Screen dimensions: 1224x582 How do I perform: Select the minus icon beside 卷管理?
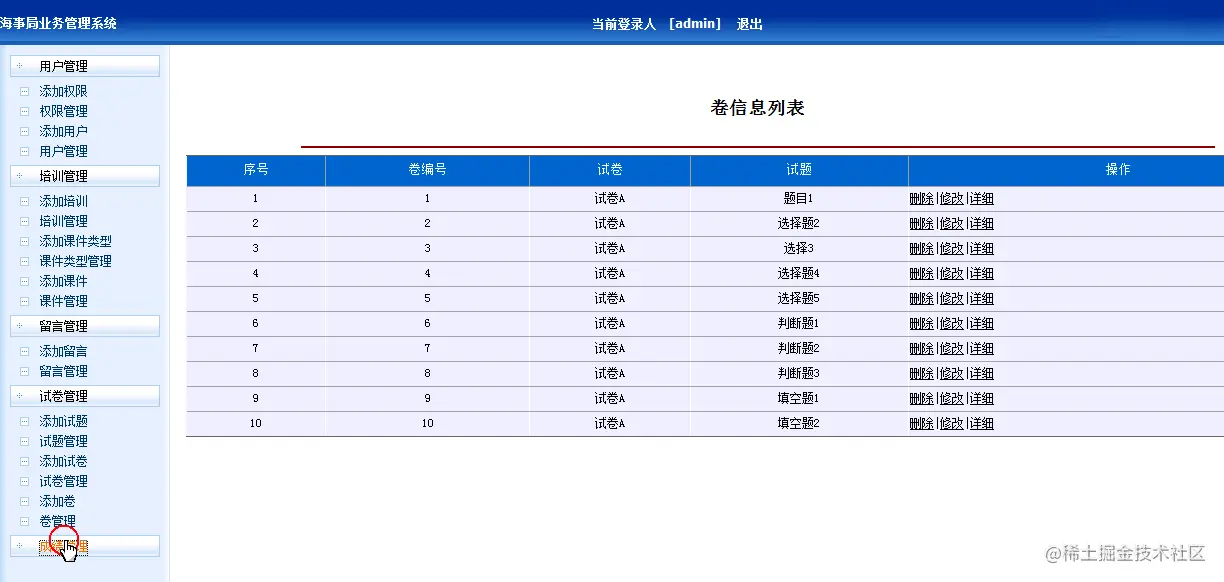22,521
